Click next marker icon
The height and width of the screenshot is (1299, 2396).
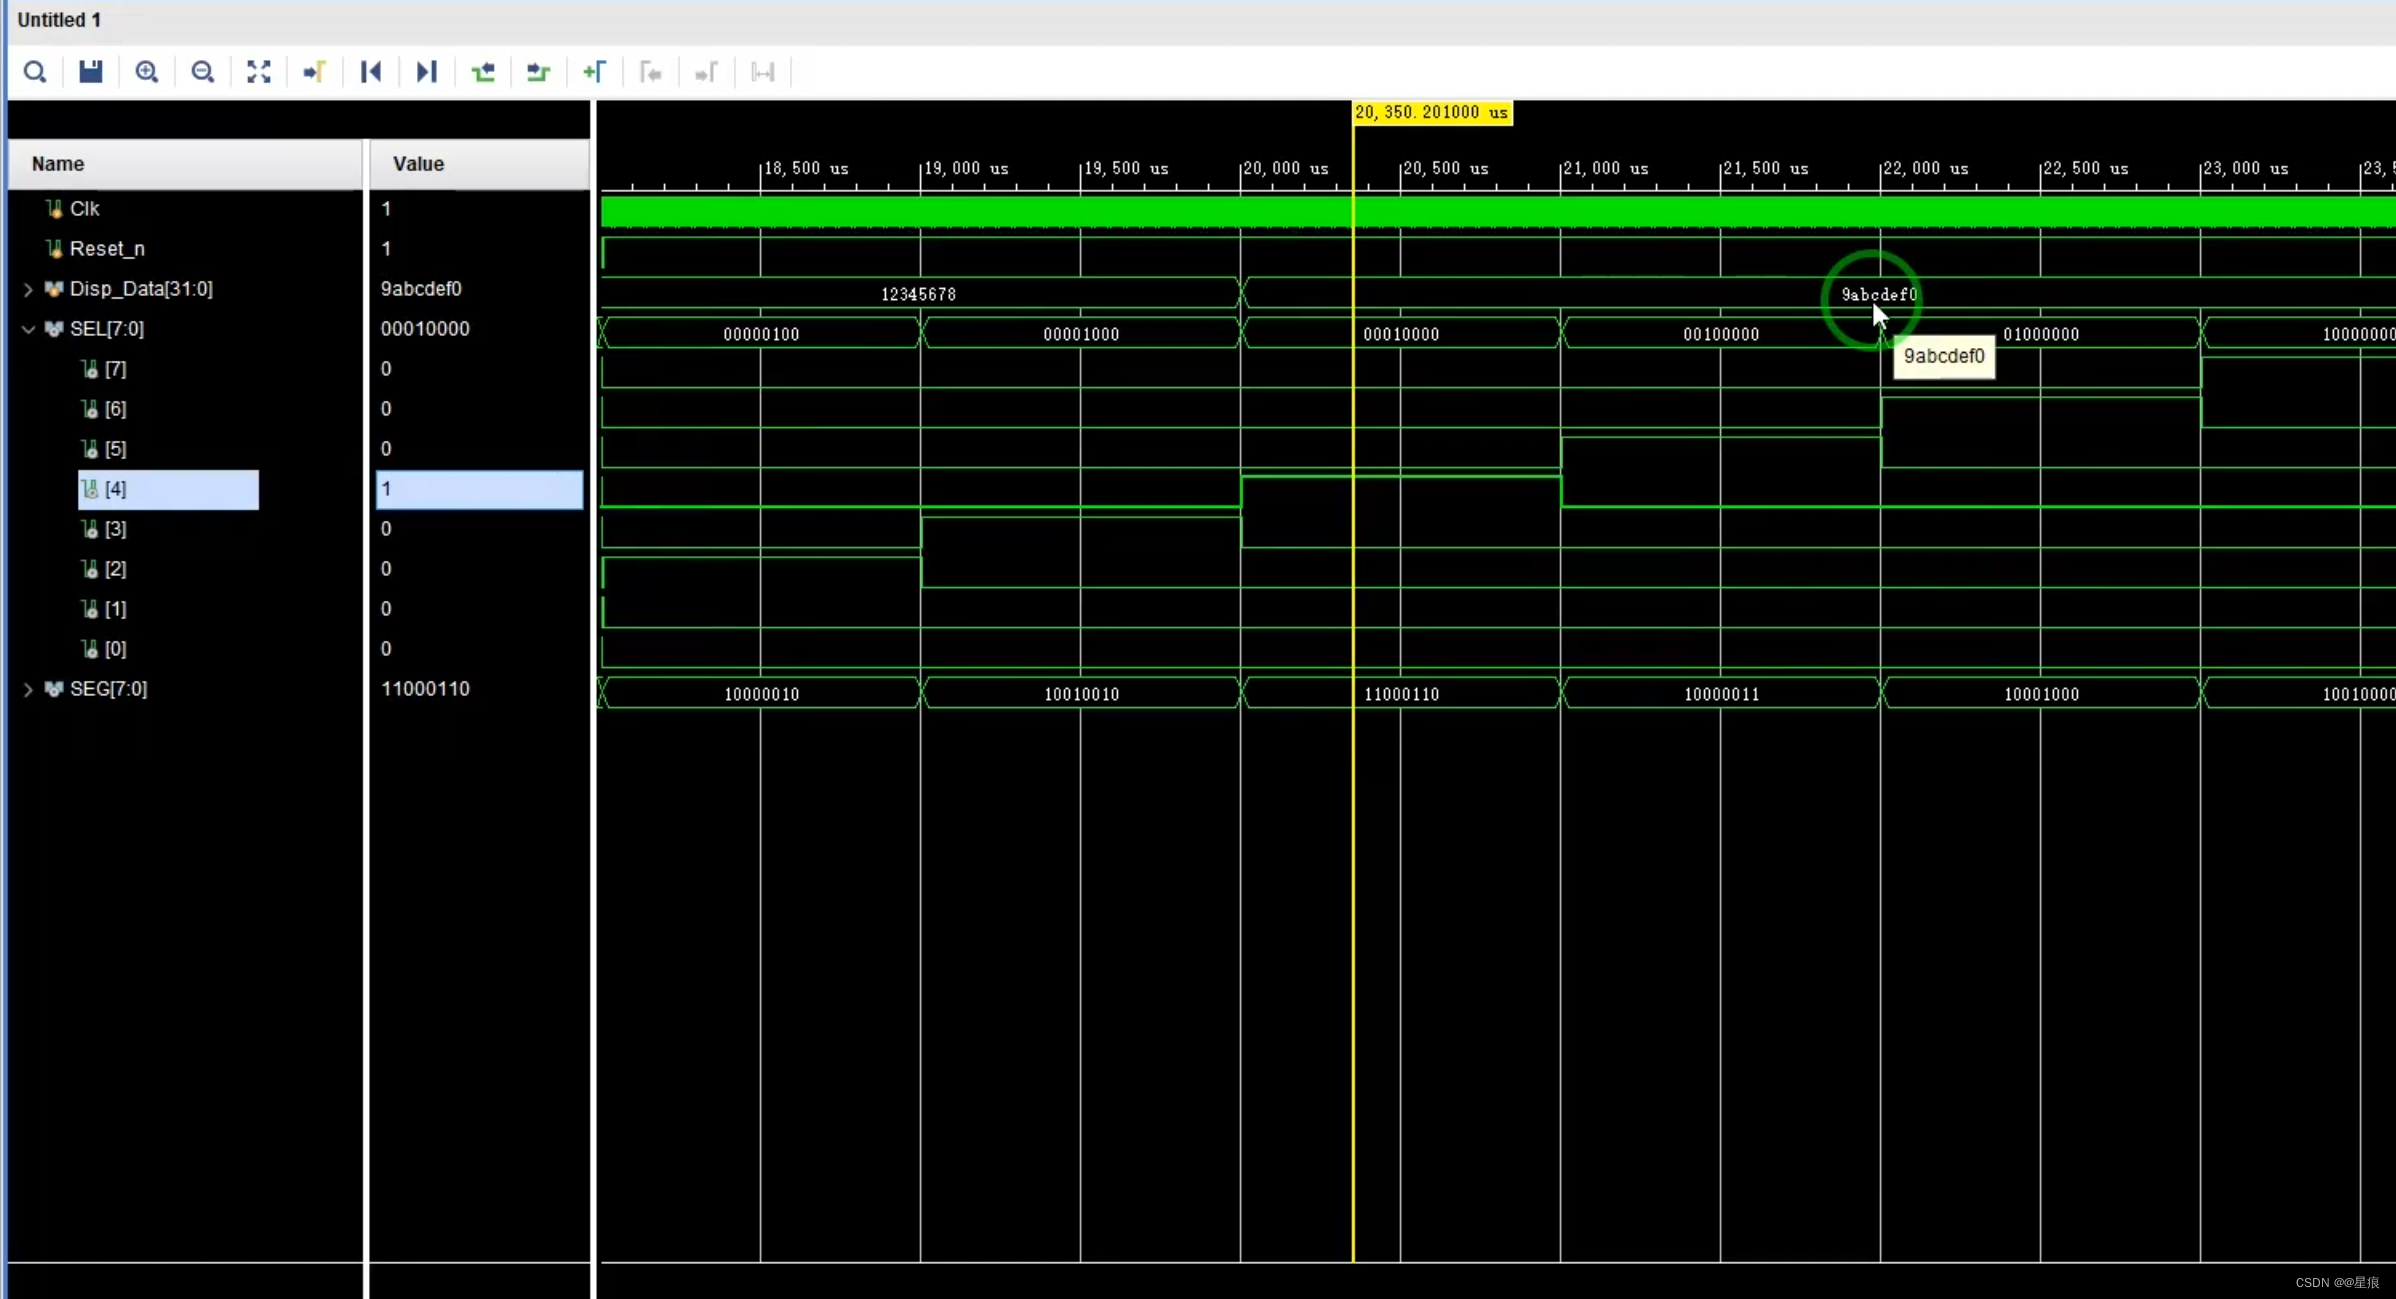click(707, 72)
